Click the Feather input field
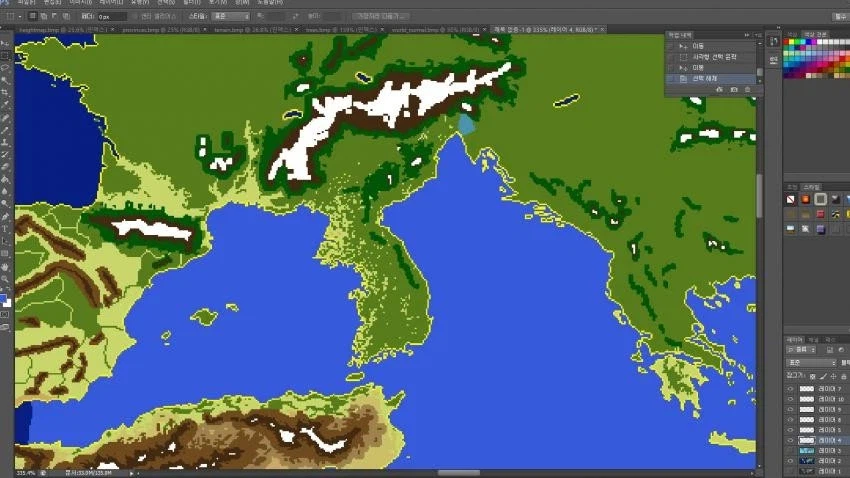The height and width of the screenshot is (478, 850). tap(112, 16)
